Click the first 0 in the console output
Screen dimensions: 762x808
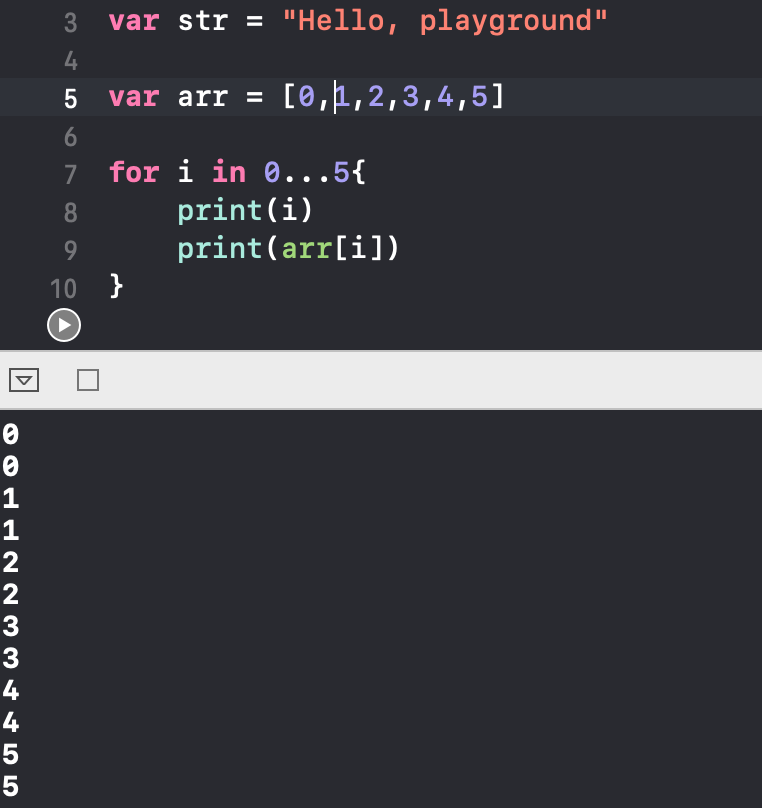10,434
